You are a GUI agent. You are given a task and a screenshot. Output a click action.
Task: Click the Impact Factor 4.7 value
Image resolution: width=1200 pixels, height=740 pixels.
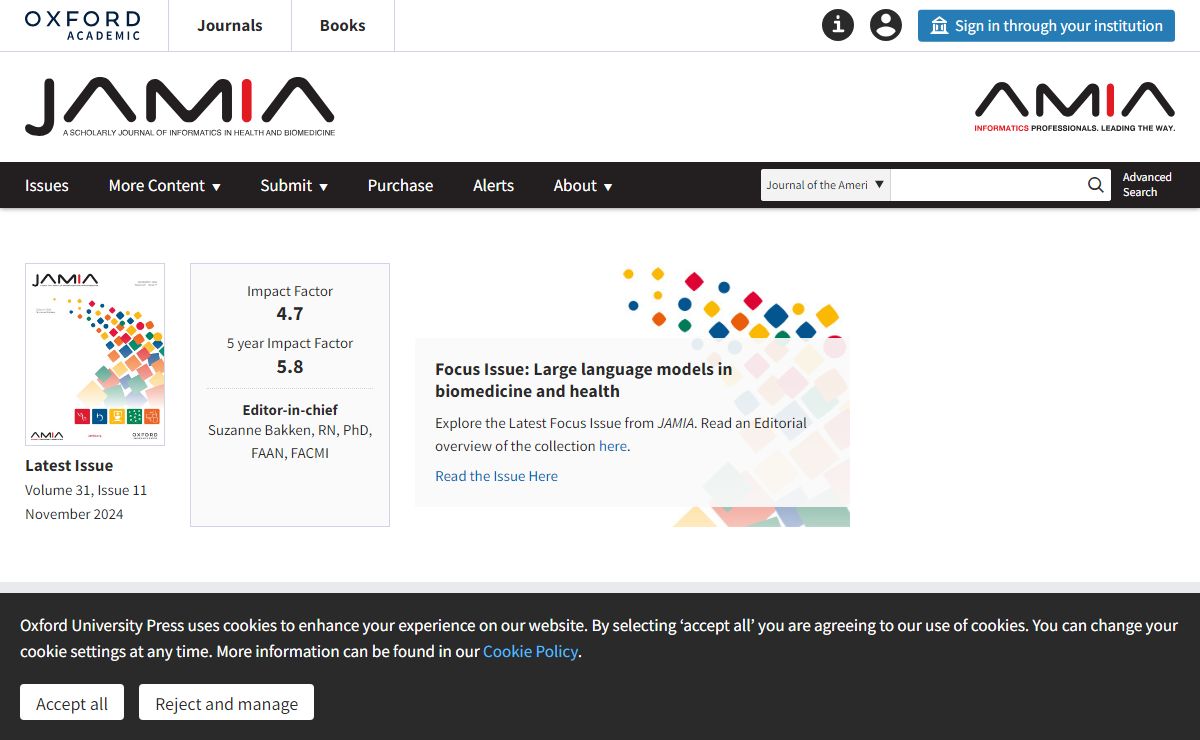(x=290, y=314)
